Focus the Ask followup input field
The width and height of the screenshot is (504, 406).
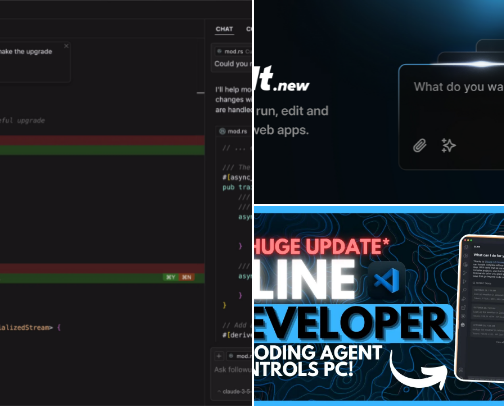click(233, 370)
